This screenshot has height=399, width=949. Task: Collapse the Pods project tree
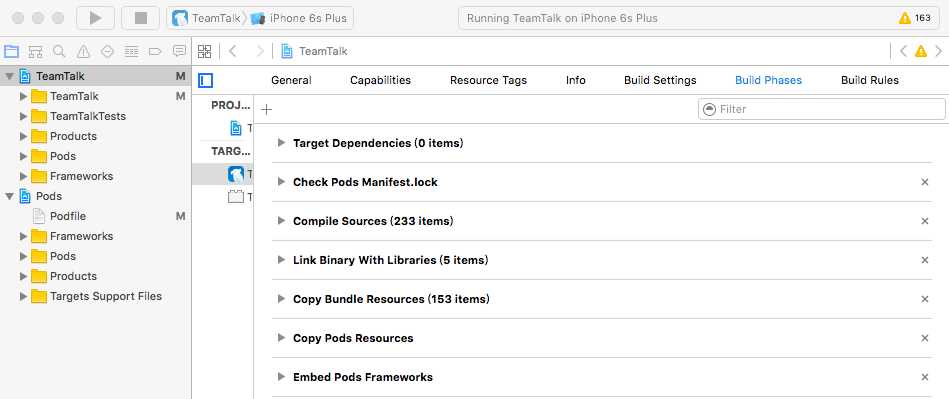[10, 196]
